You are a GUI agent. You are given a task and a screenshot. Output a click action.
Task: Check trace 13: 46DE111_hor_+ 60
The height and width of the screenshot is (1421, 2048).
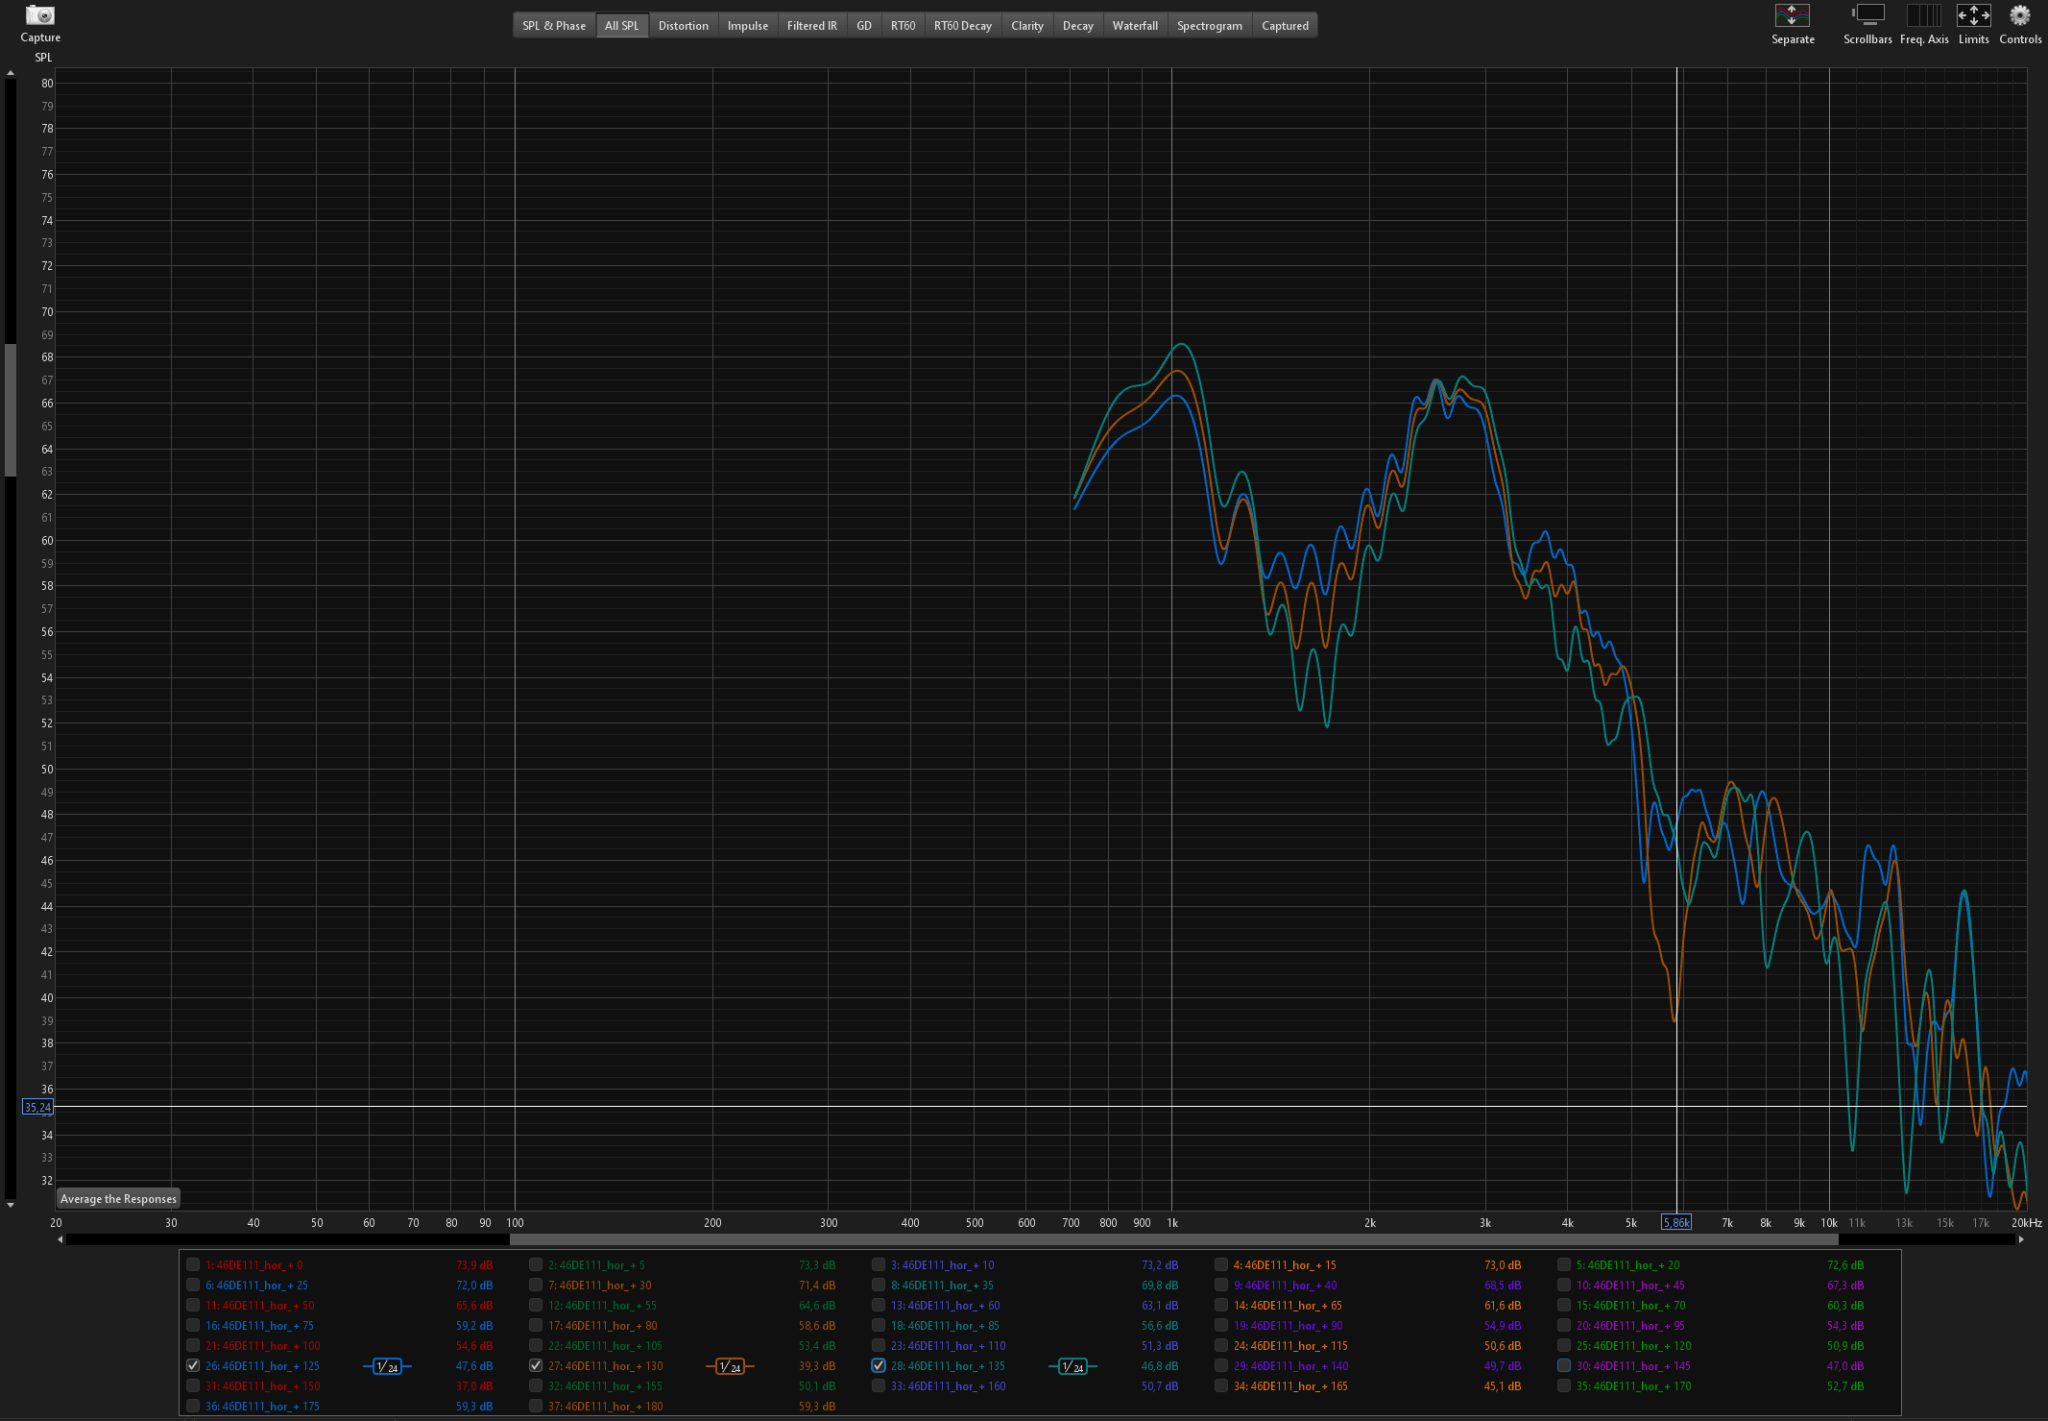(x=878, y=1305)
